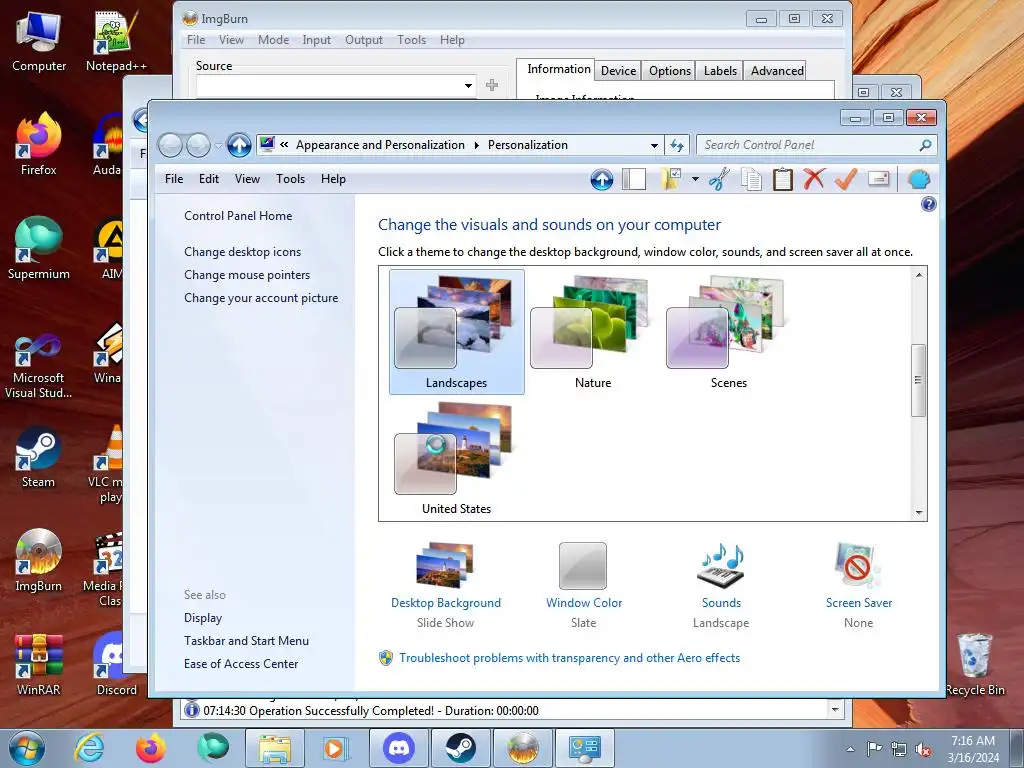The height and width of the screenshot is (768, 1024).
Task: Open ImgBurn Help menu
Action: [452, 40]
